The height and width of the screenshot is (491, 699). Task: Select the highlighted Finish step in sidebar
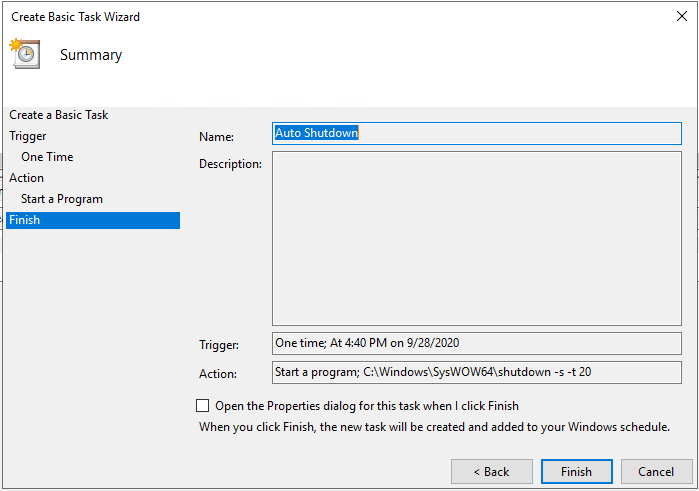(93, 220)
